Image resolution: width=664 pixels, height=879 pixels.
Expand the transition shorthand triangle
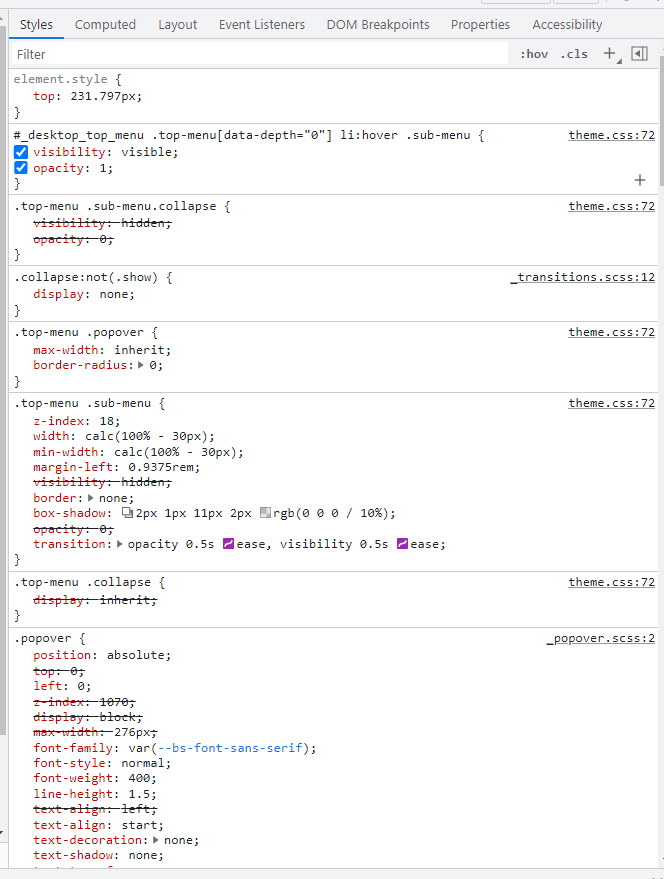119,544
